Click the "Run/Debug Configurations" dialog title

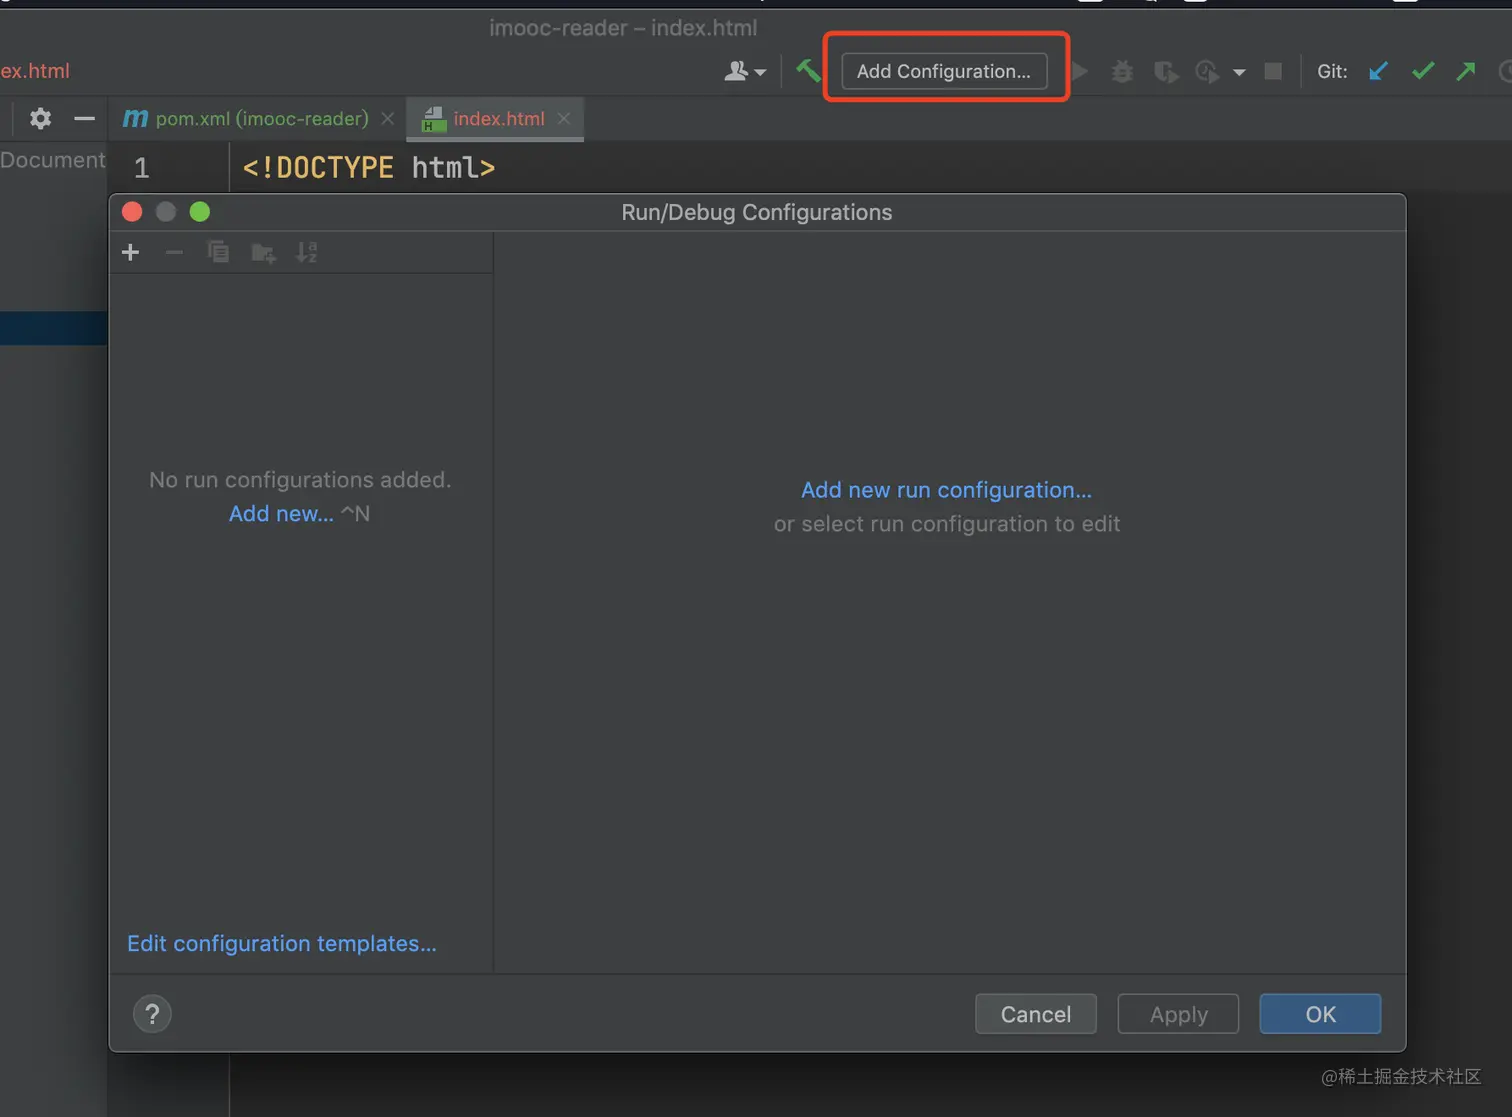(x=757, y=212)
